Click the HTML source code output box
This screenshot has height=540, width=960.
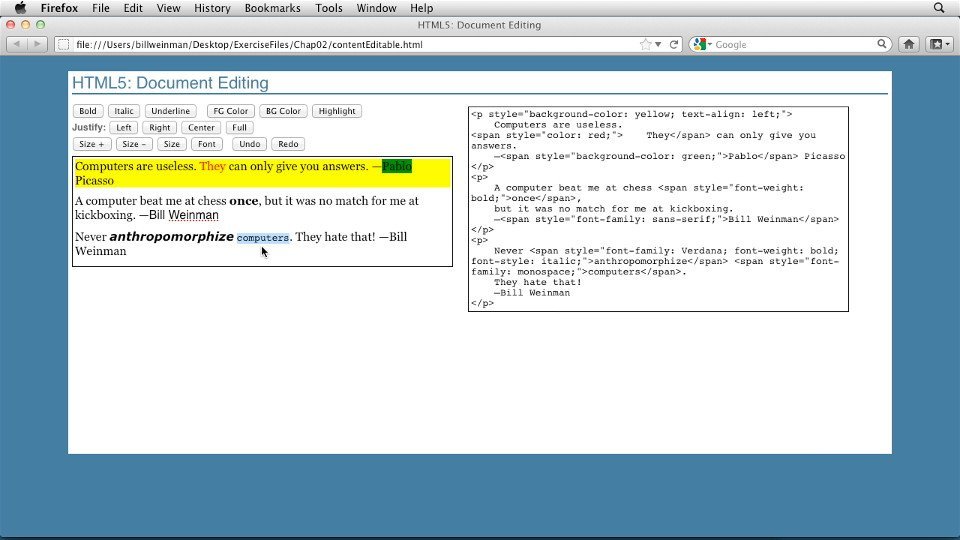(658, 209)
